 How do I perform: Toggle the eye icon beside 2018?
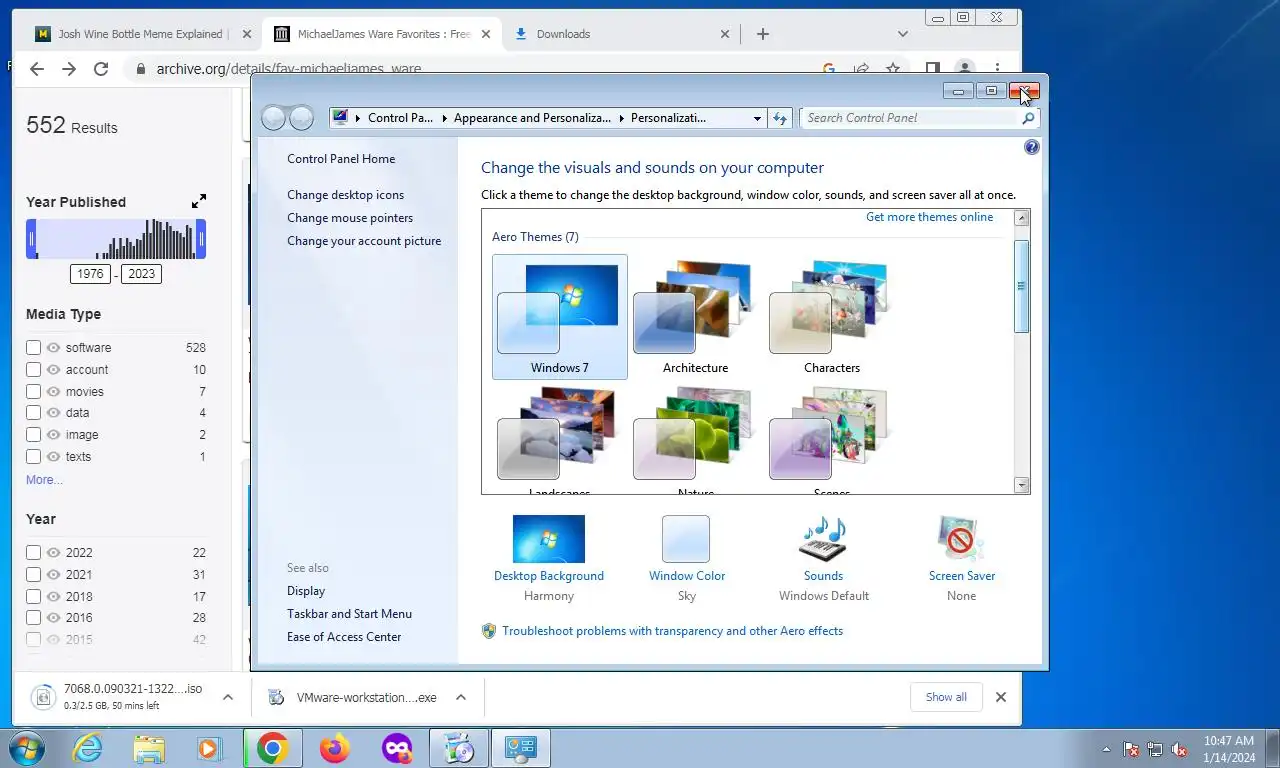[x=54, y=597]
